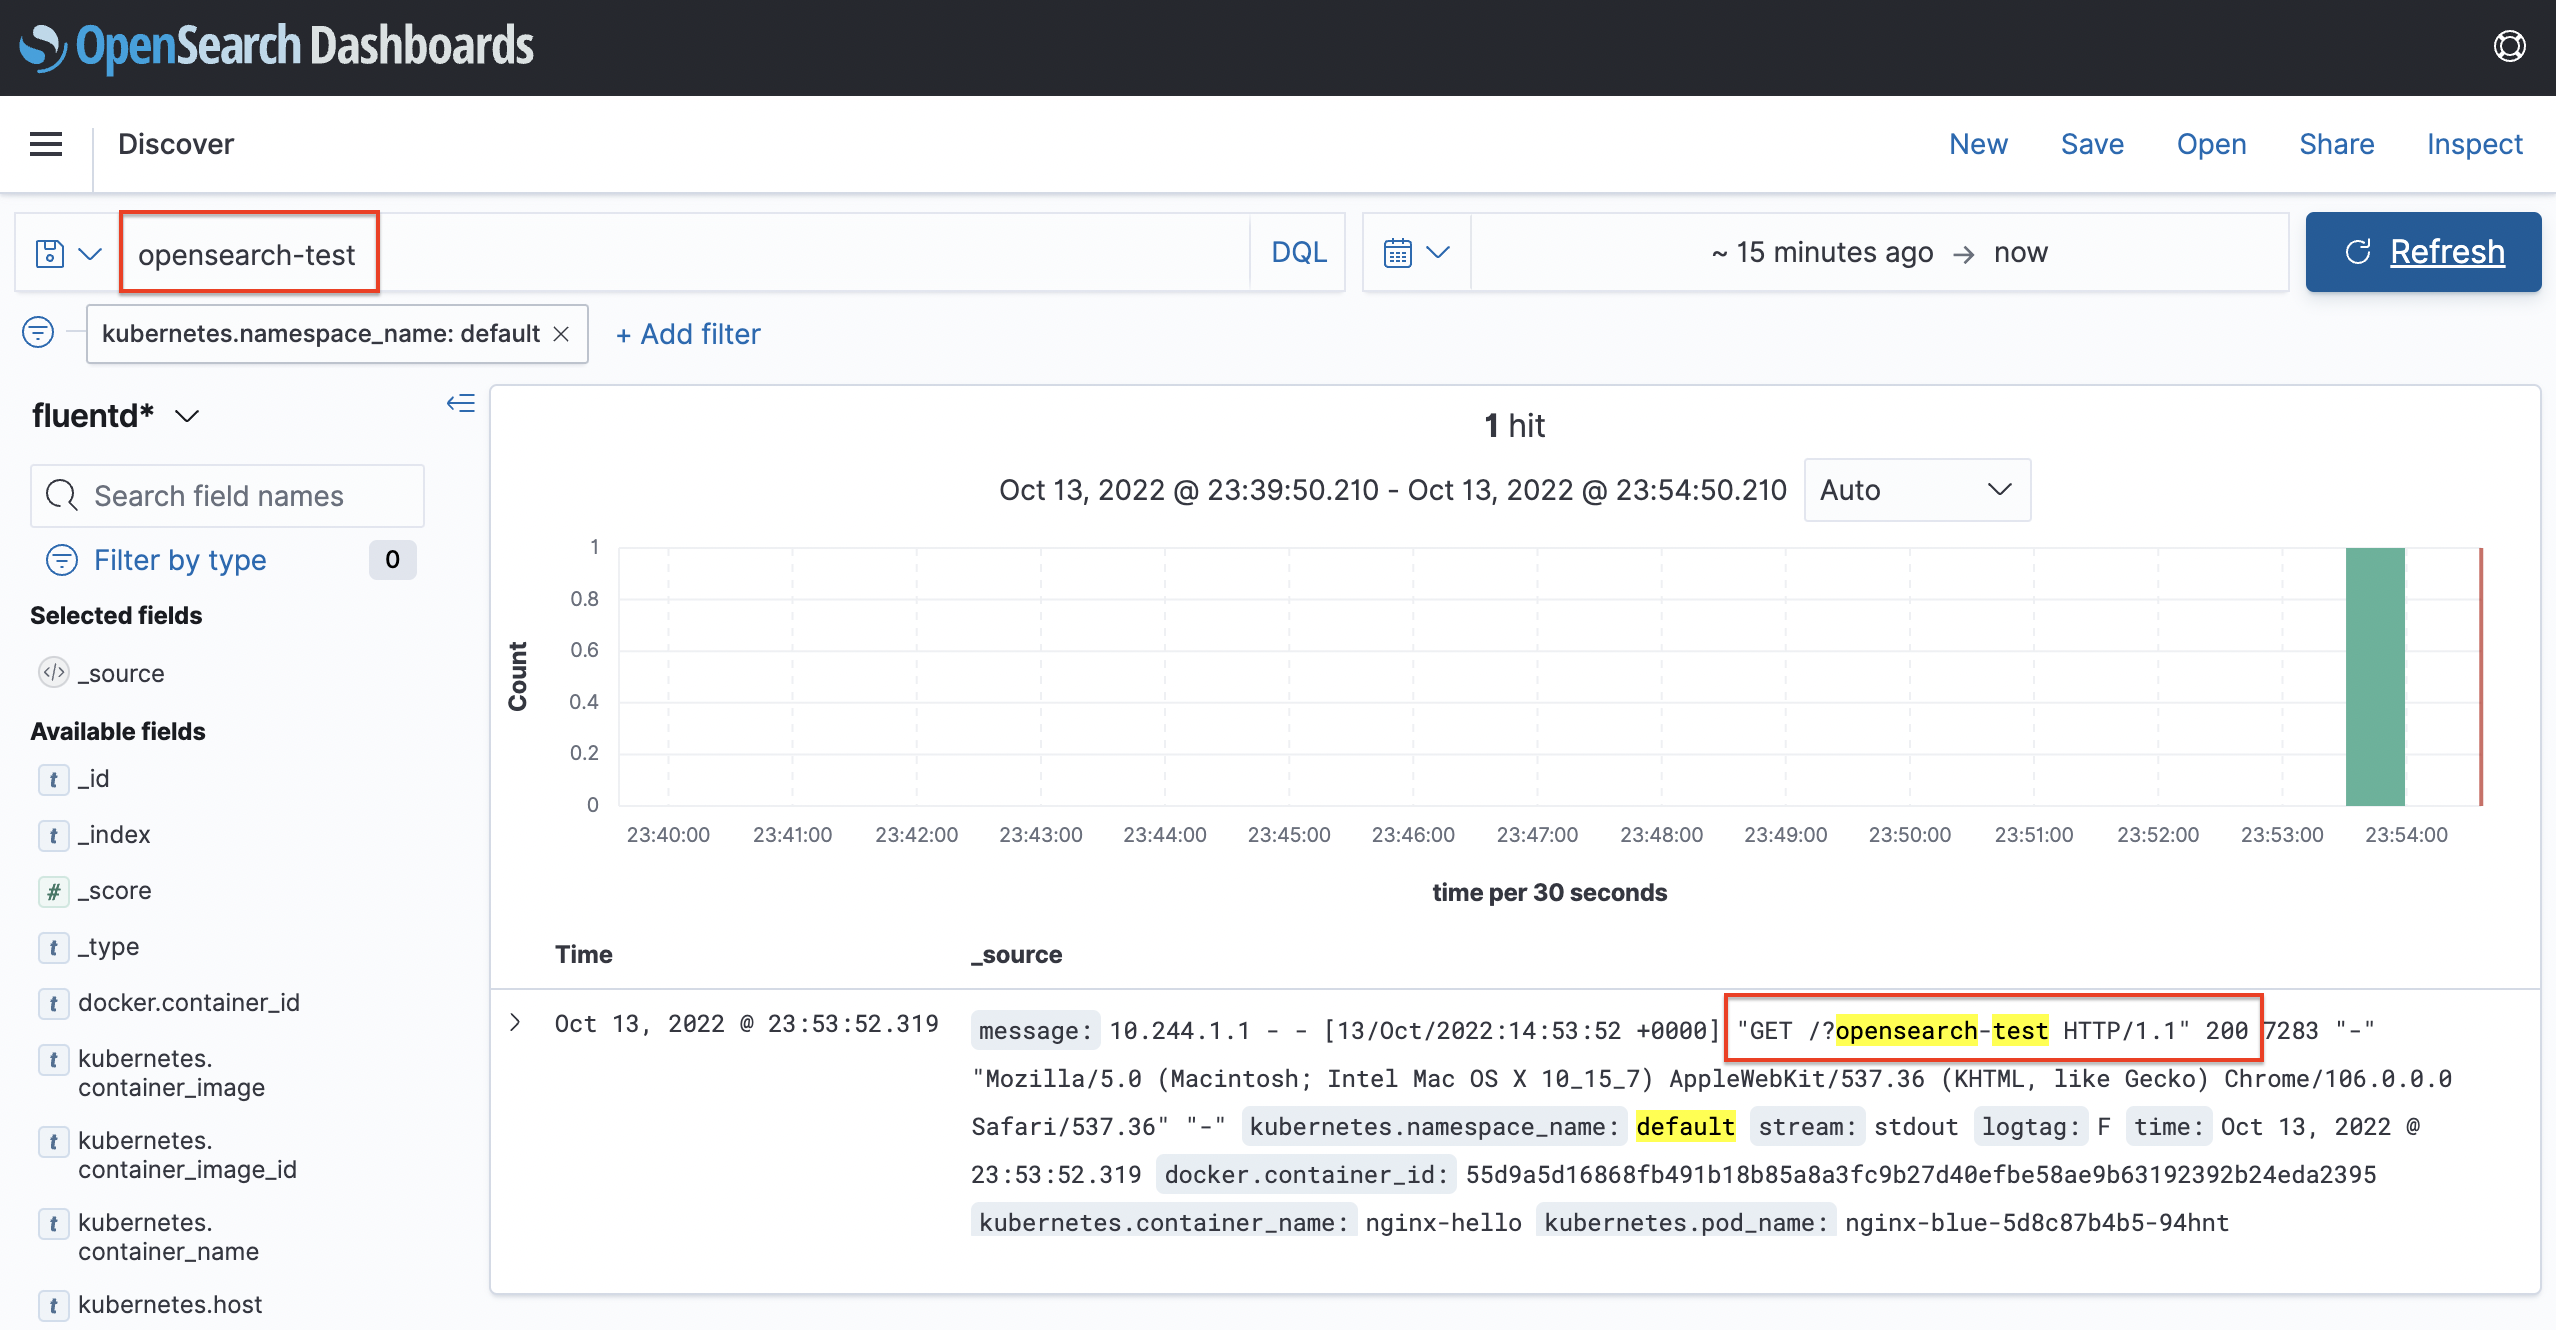Viewport: 2556px width, 1330px height.
Task: Set end time now
Action: tap(2020, 252)
